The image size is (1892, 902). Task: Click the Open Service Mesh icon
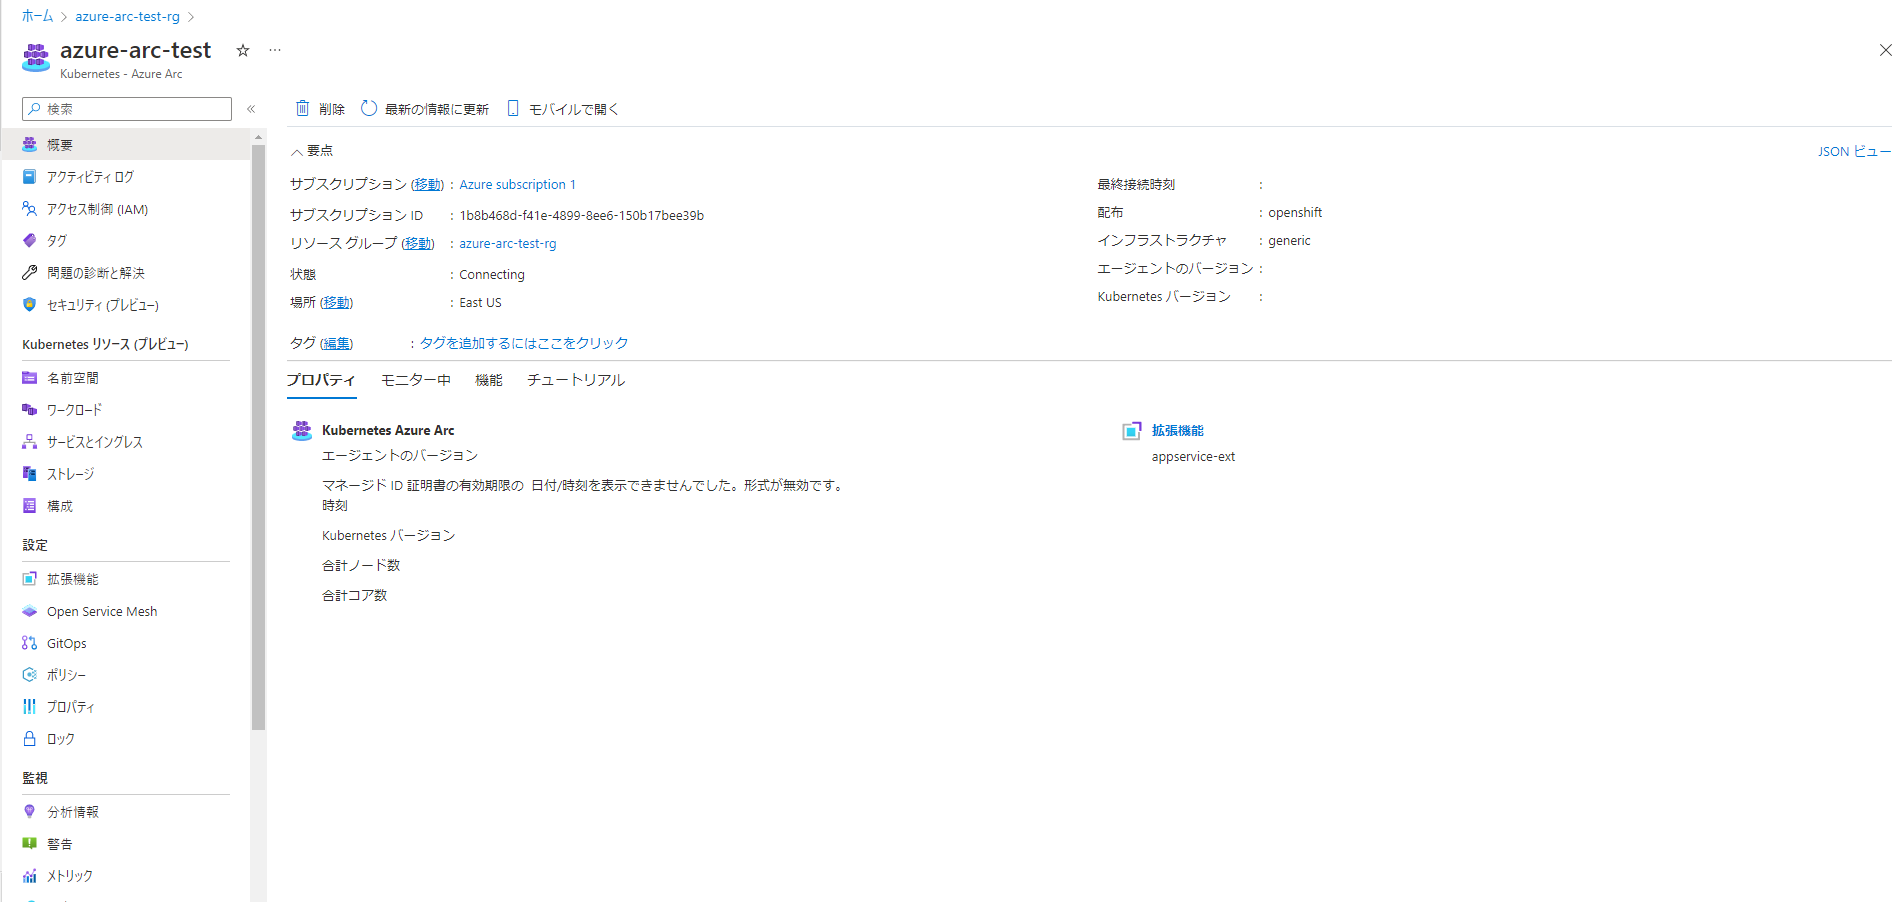pyautogui.click(x=30, y=611)
